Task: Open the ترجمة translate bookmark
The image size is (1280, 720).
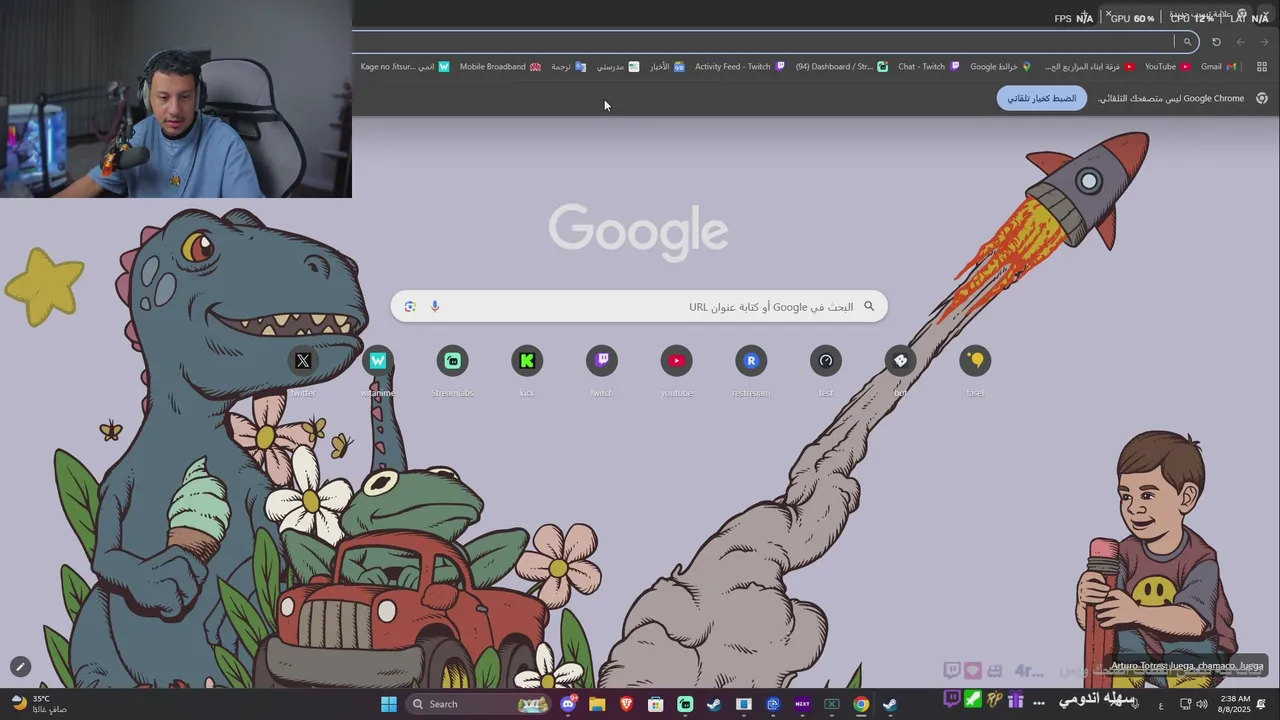Action: tap(569, 67)
